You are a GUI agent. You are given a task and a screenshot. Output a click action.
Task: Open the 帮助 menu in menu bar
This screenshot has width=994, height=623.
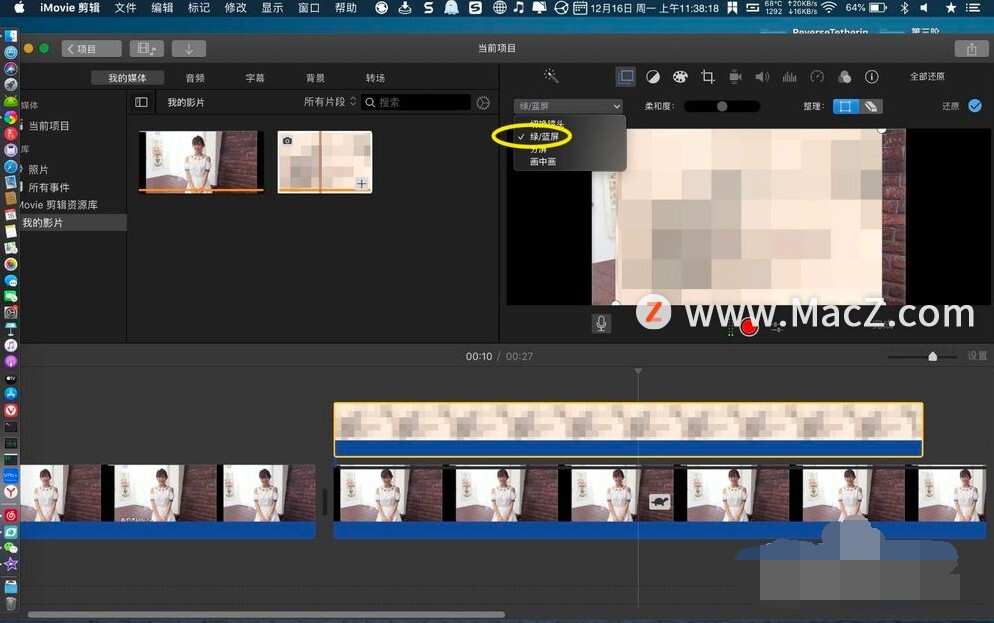coord(345,8)
